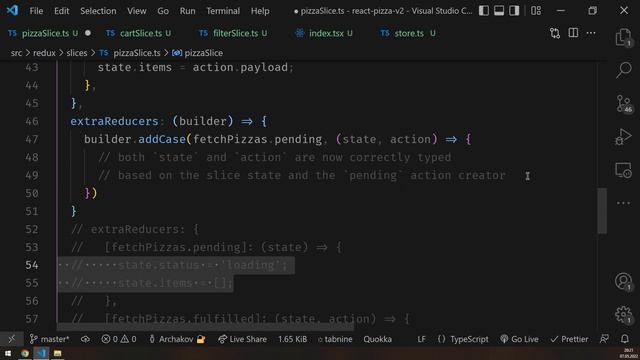This screenshot has height=360, width=640.
Task: Open Customize Layout icon in title bar
Action: [536, 11]
